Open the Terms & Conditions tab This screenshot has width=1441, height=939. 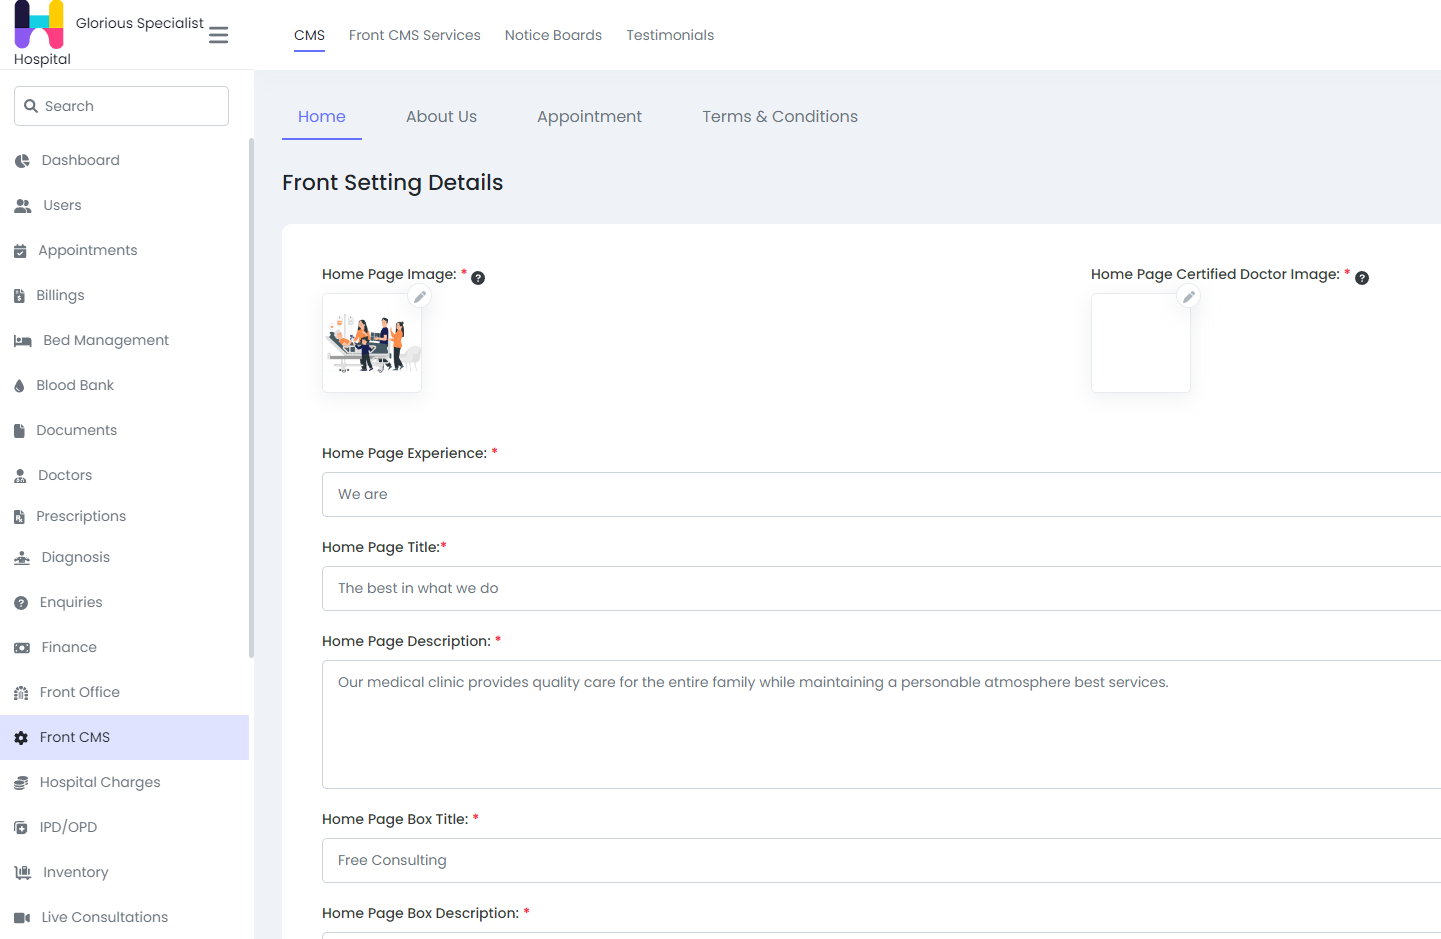pos(779,117)
